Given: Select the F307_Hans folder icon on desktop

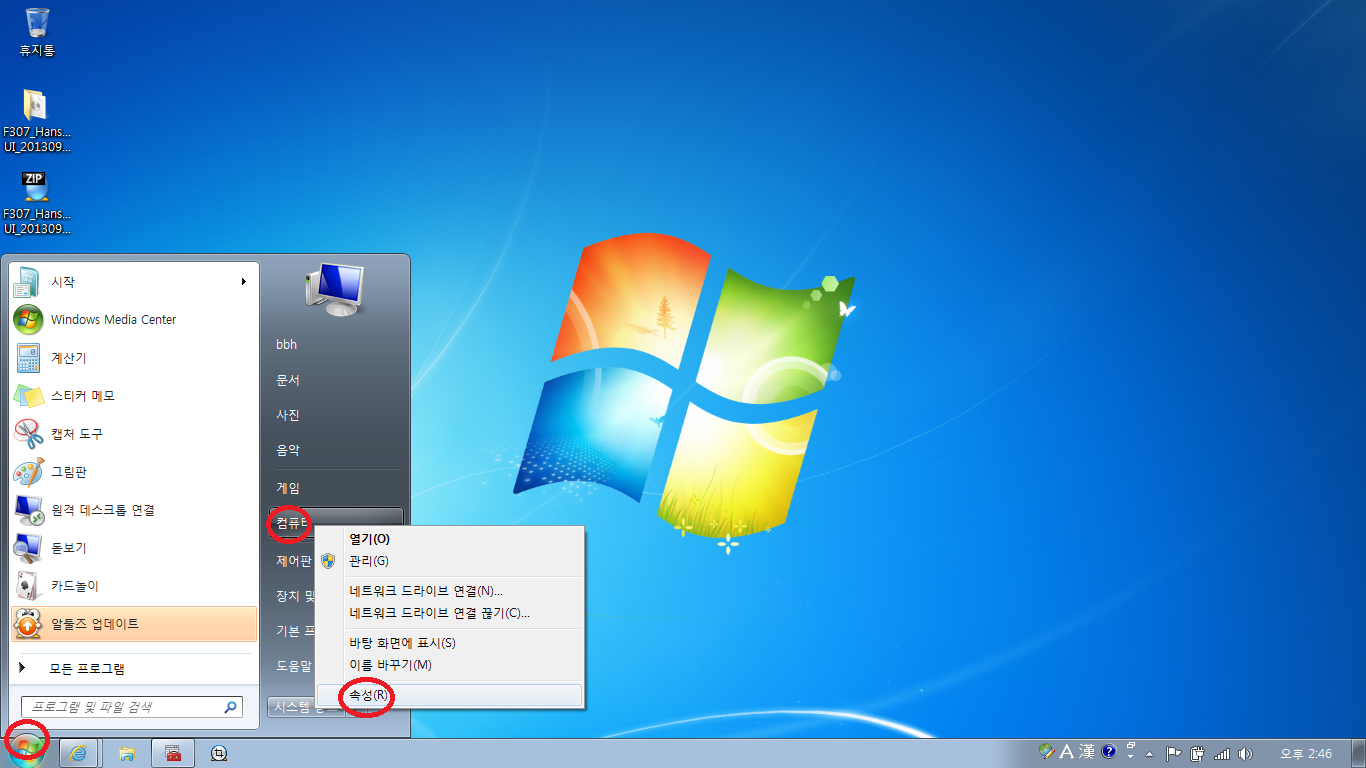Looking at the screenshot, I should (x=37, y=120).
